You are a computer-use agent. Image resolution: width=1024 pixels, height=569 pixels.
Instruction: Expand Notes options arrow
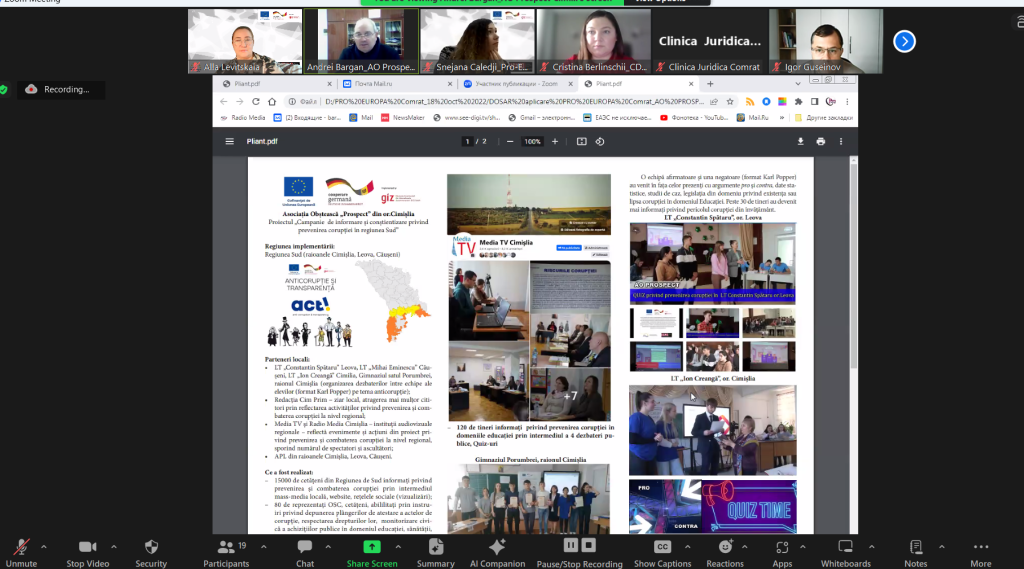[x=942, y=547]
